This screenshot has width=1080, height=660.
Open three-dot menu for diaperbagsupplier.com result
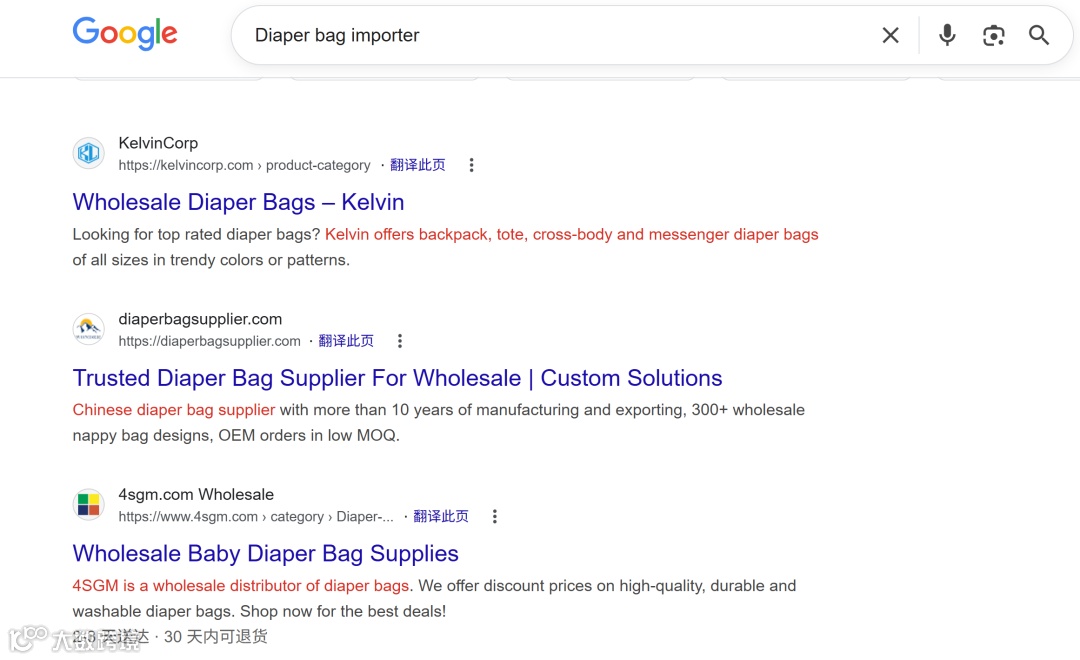click(x=399, y=341)
